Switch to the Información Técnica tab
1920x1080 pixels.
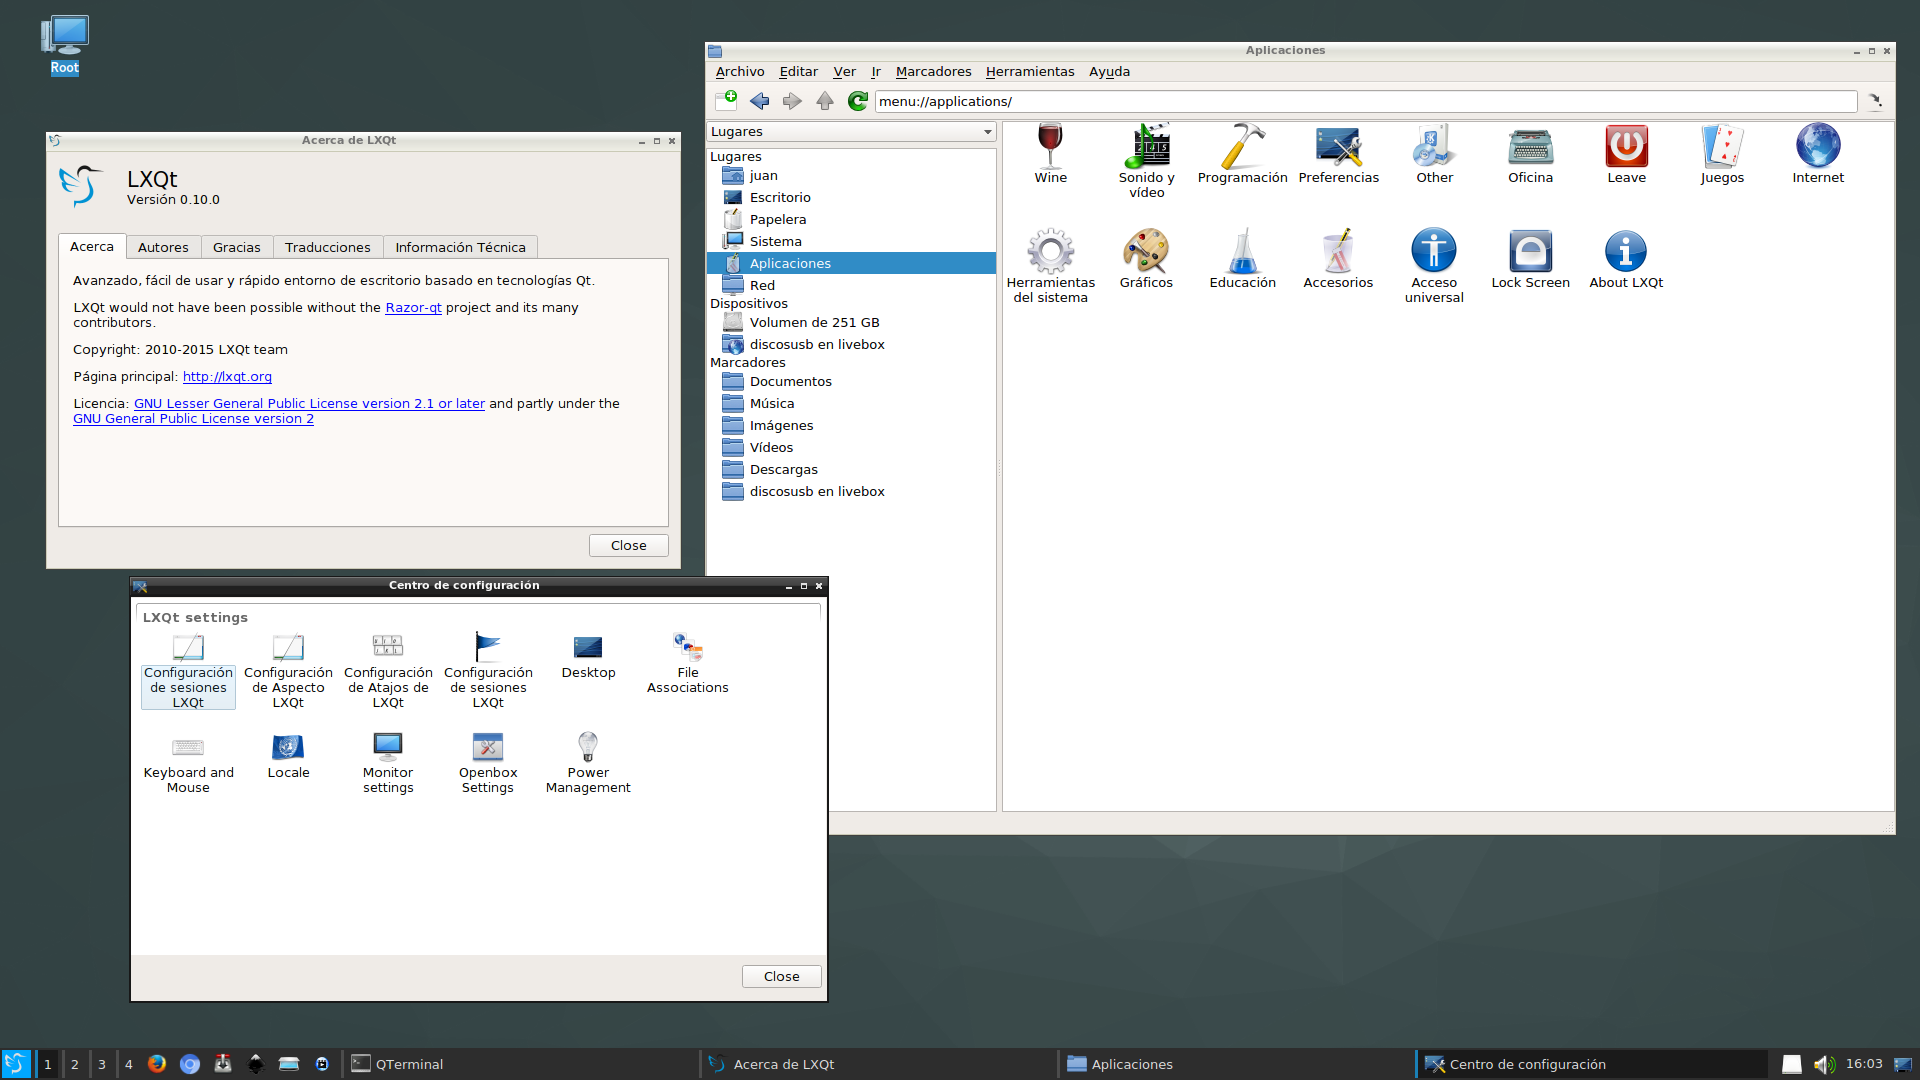[x=460, y=247]
